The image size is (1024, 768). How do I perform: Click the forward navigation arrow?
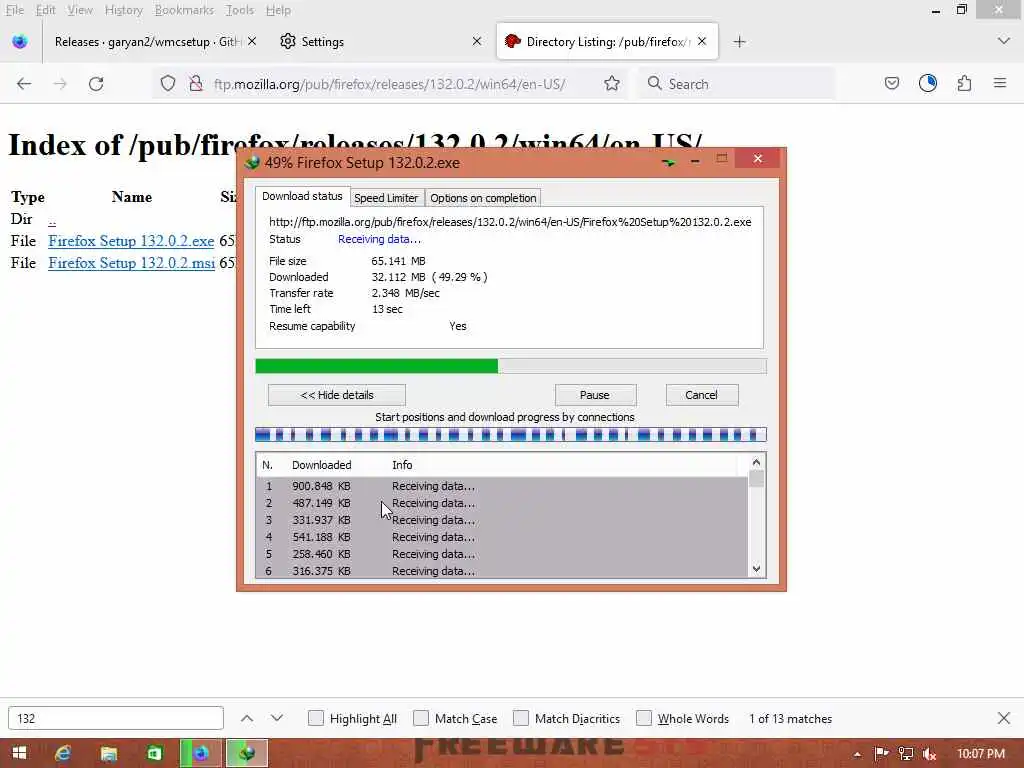60,84
